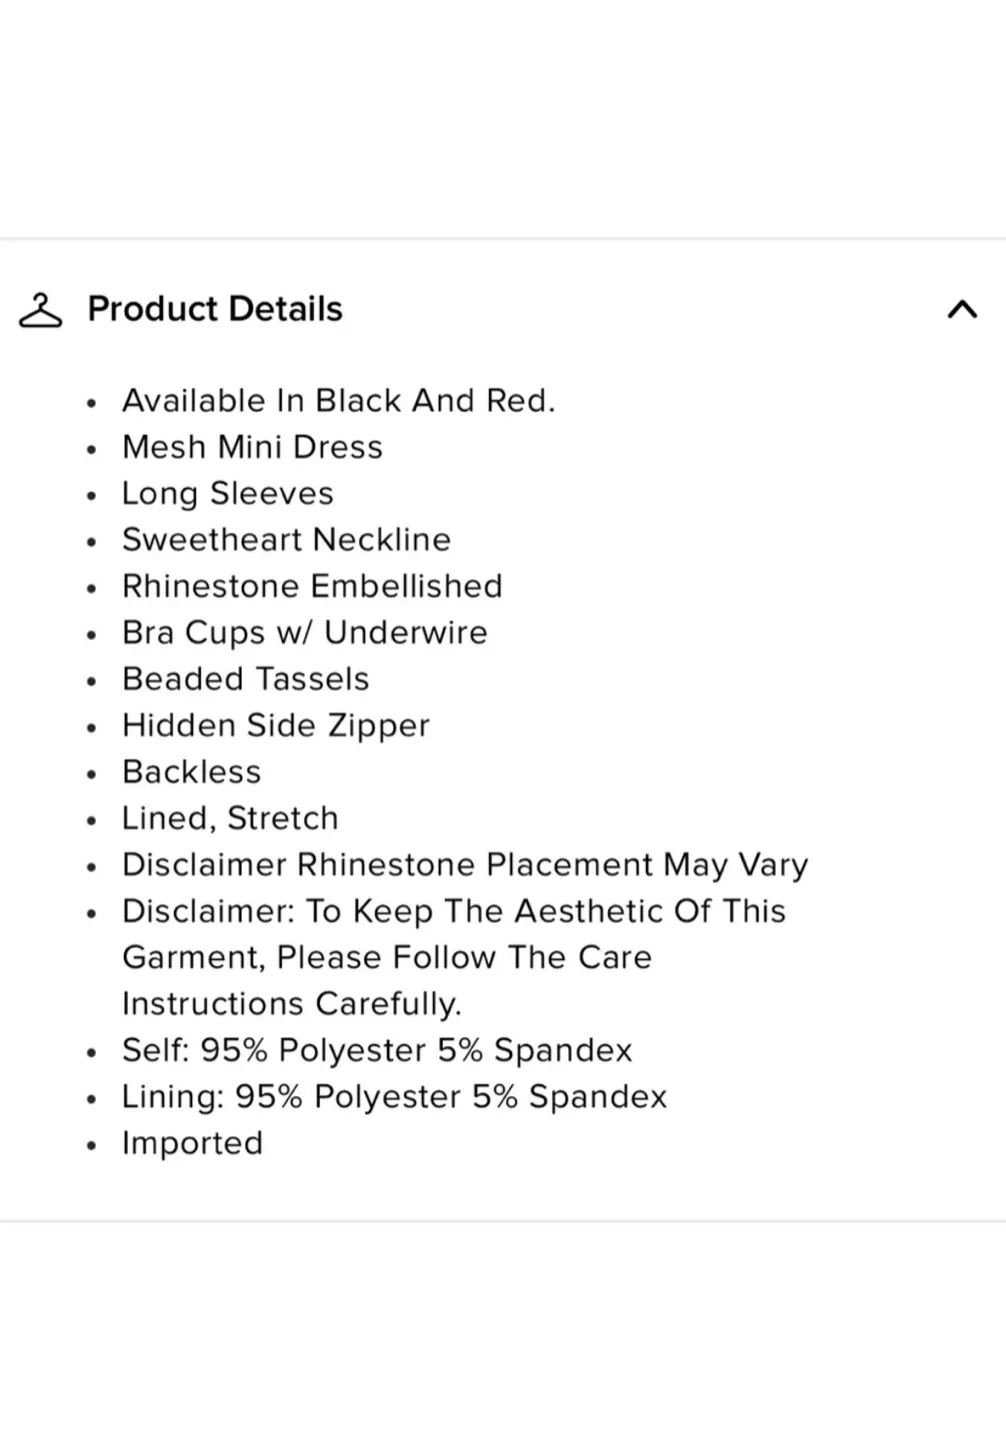Click the 'To Keep The Aesthetic' disclaimer line
1006x1440 pixels.
point(454,912)
